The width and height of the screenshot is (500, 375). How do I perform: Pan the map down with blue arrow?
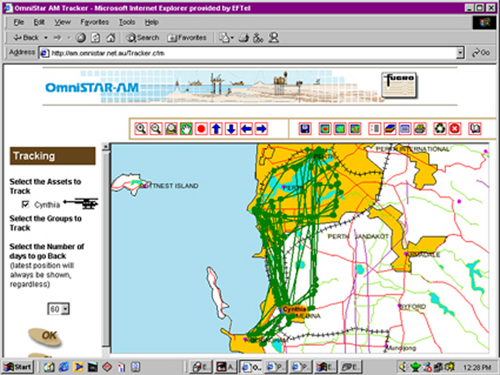coord(231,129)
